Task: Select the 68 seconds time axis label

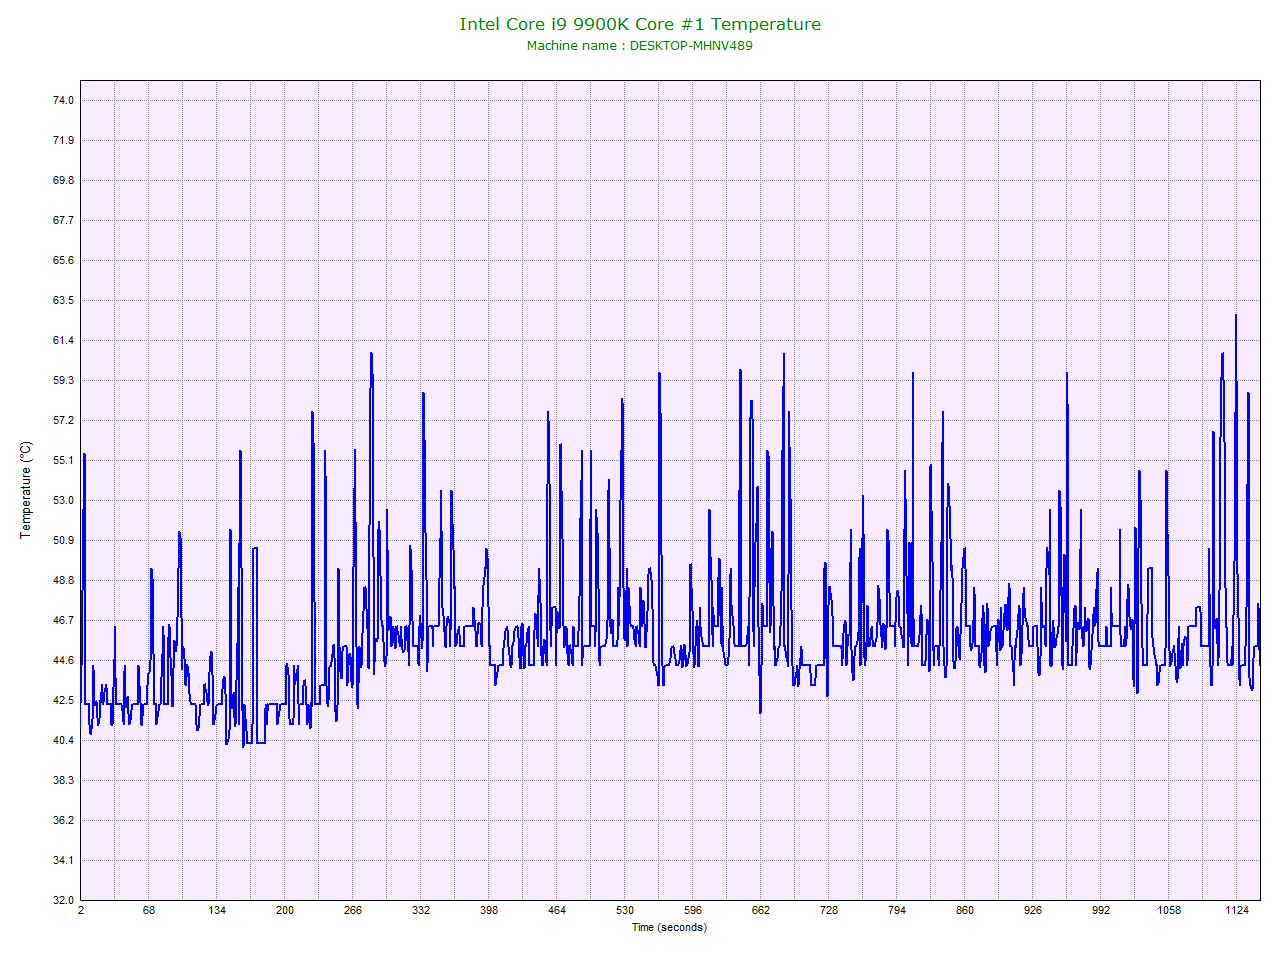Action: pos(149,910)
